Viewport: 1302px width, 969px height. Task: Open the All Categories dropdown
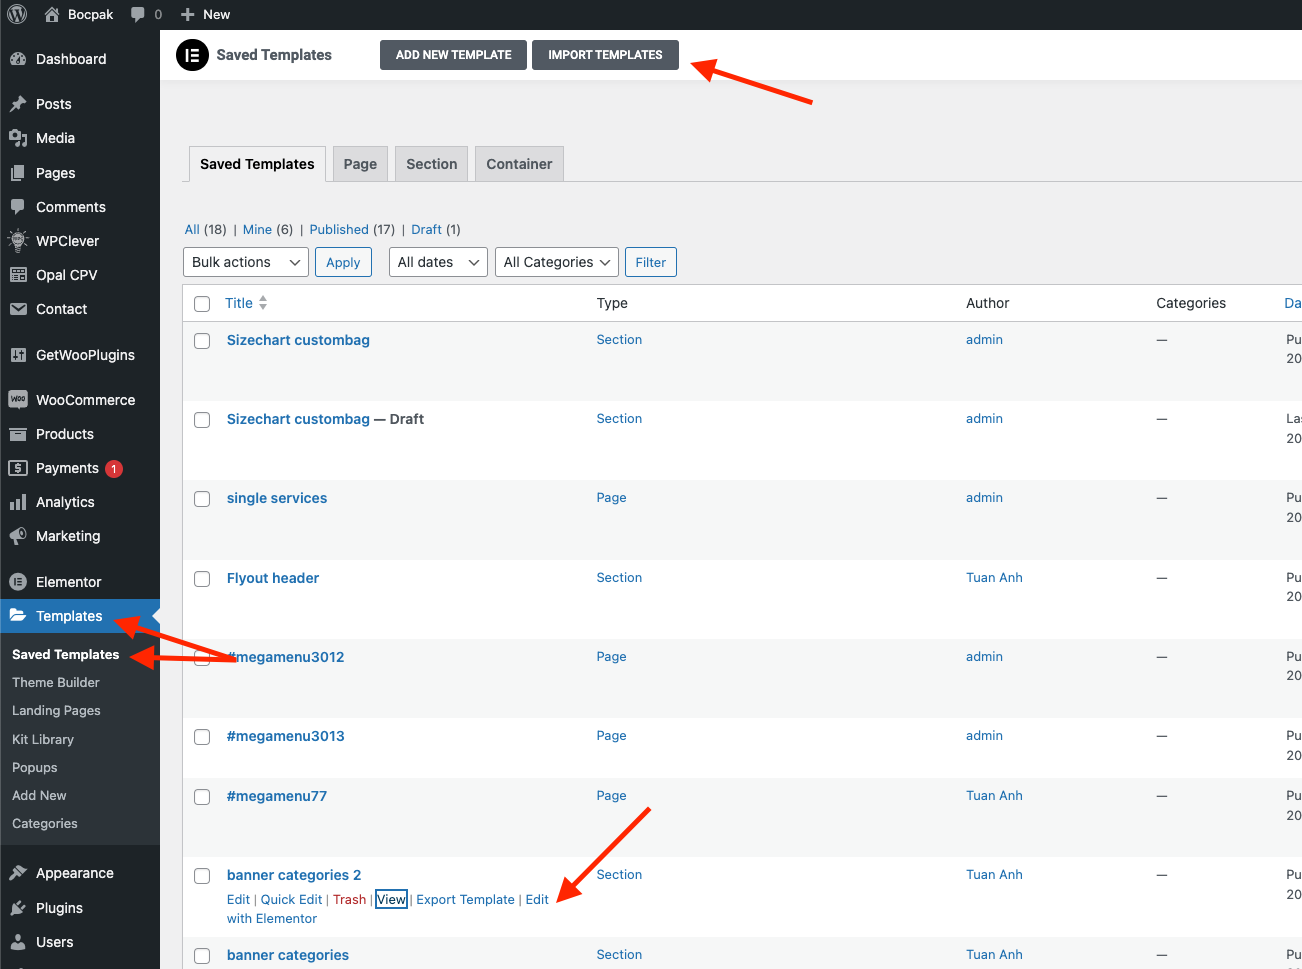556,262
